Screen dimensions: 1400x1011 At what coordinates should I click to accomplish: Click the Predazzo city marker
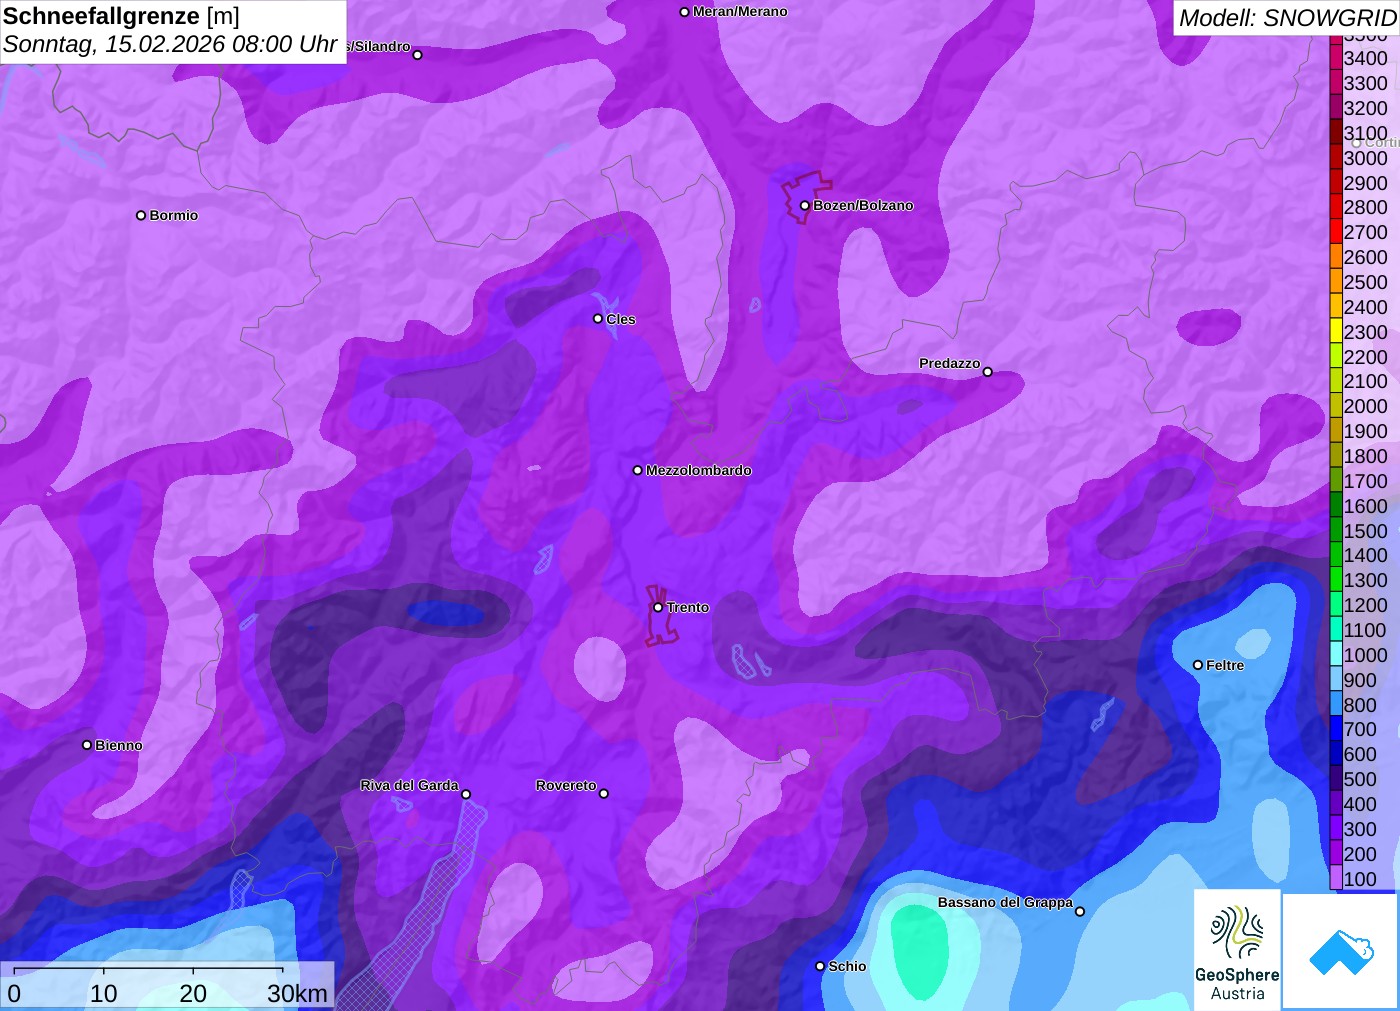(988, 372)
